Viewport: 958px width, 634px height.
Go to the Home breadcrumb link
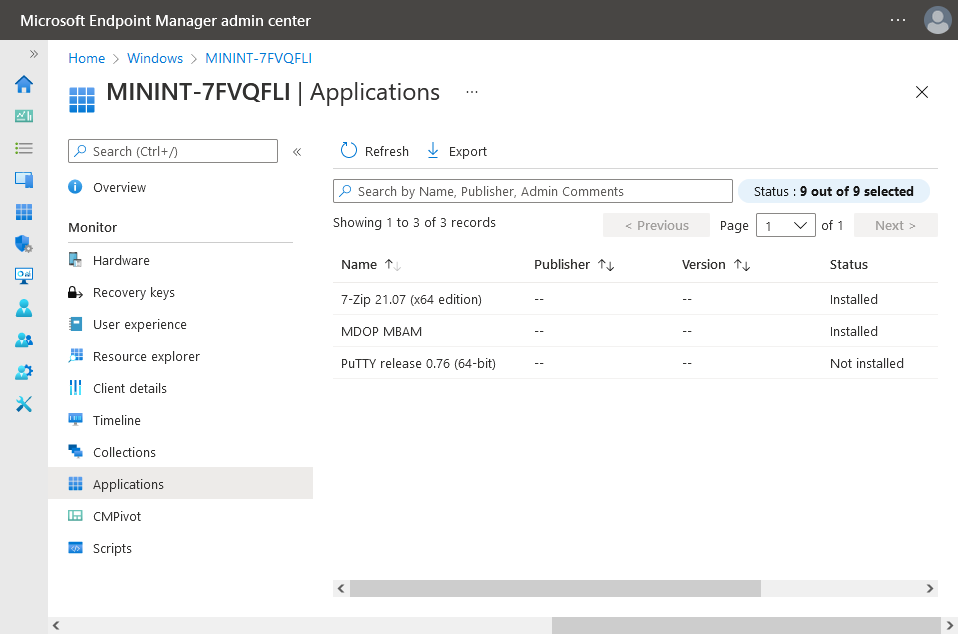[x=87, y=58]
